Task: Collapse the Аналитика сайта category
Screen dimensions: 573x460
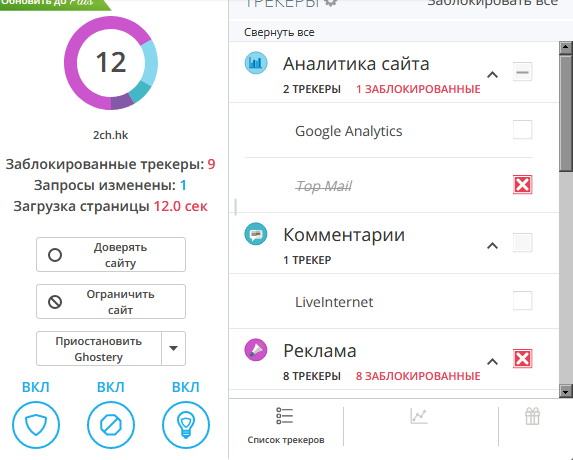Action: (493, 75)
